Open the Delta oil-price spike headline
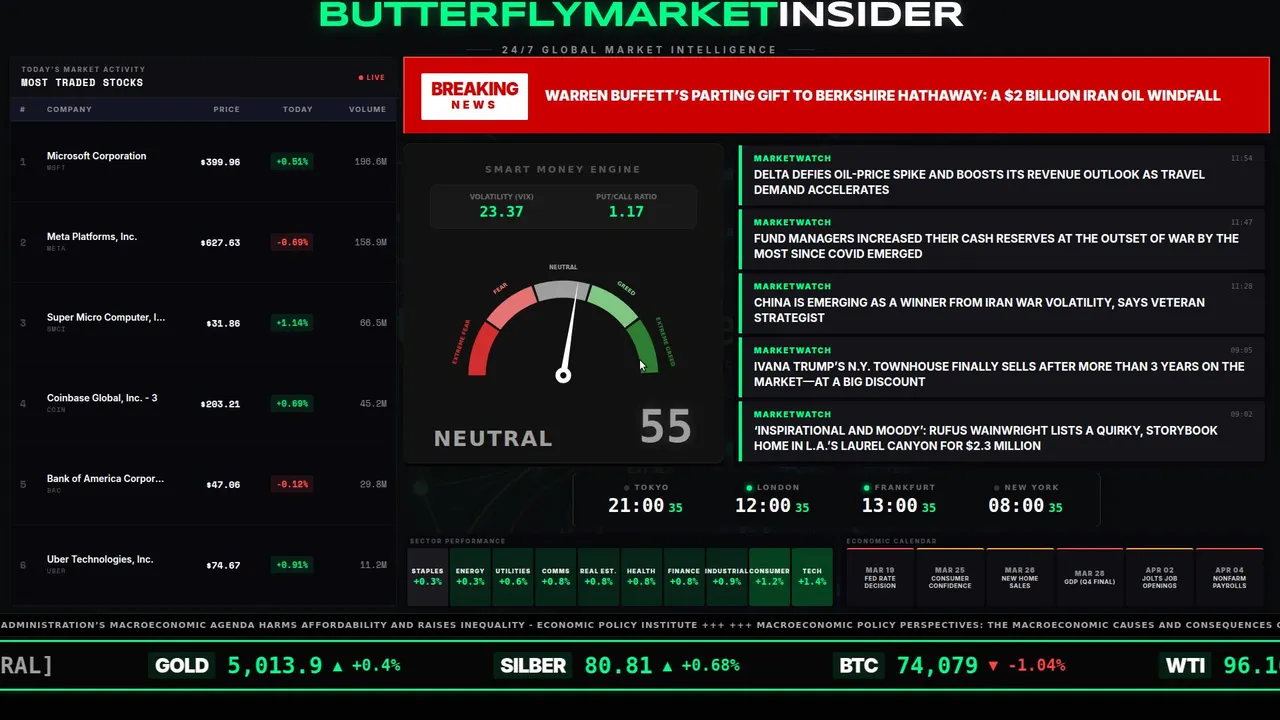1280x720 pixels. pos(1000,174)
